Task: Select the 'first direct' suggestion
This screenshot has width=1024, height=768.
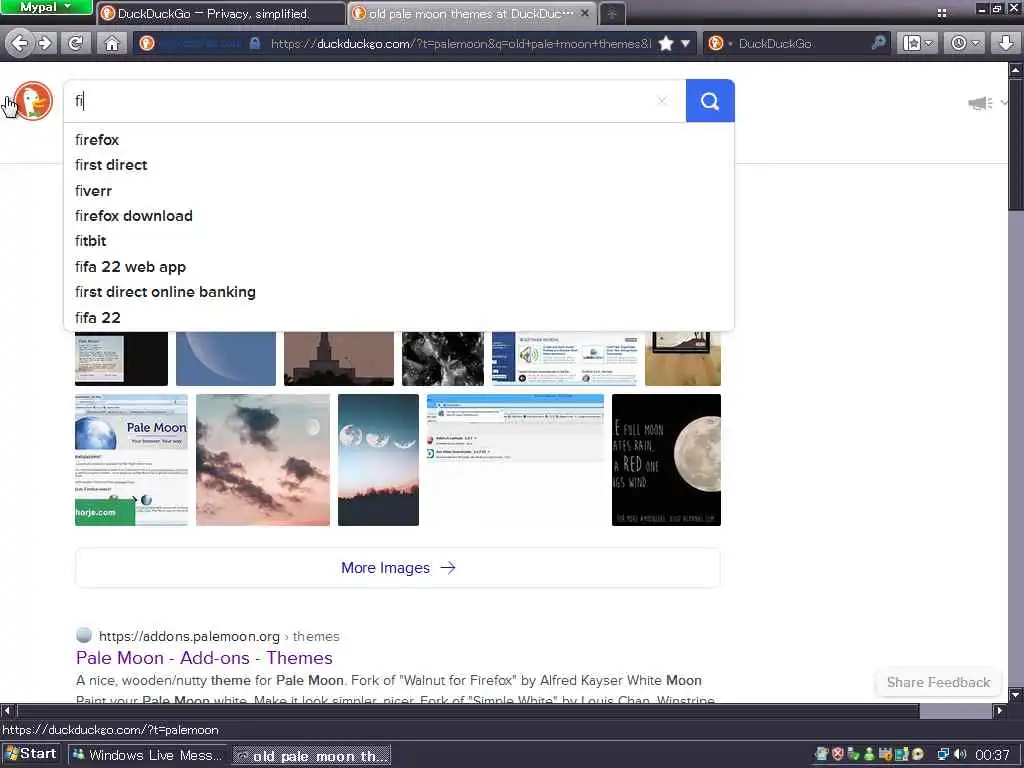Action: click(x=398, y=165)
